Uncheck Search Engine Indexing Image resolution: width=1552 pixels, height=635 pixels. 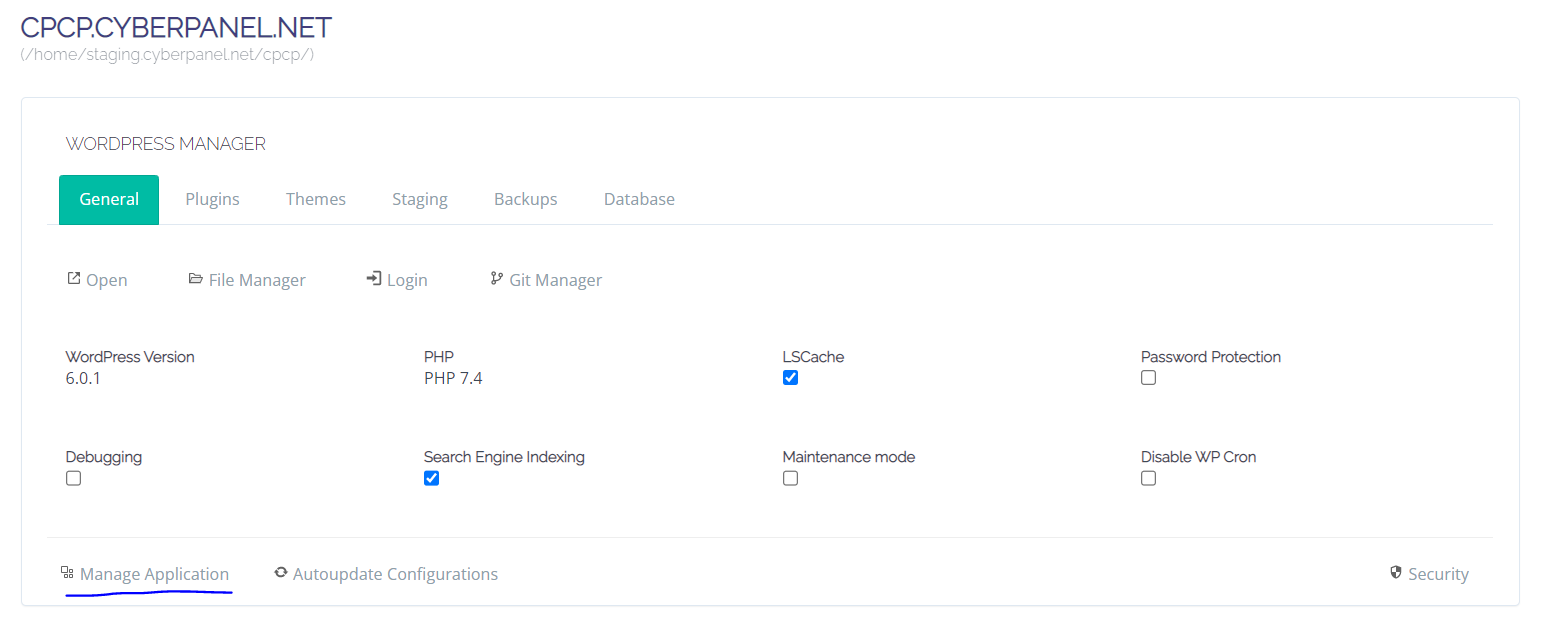click(431, 478)
